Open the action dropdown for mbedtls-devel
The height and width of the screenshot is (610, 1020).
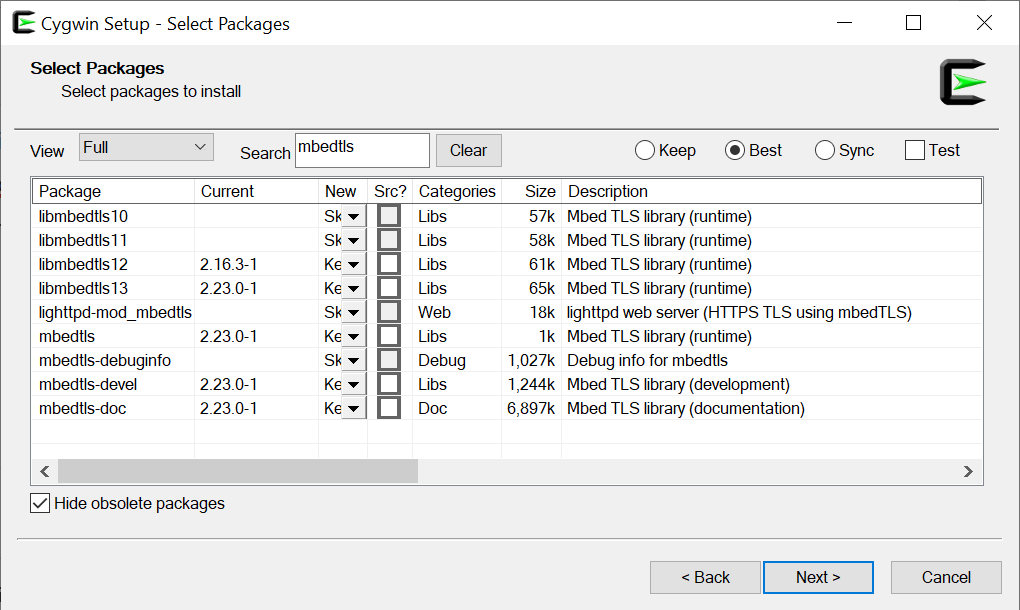click(x=354, y=384)
